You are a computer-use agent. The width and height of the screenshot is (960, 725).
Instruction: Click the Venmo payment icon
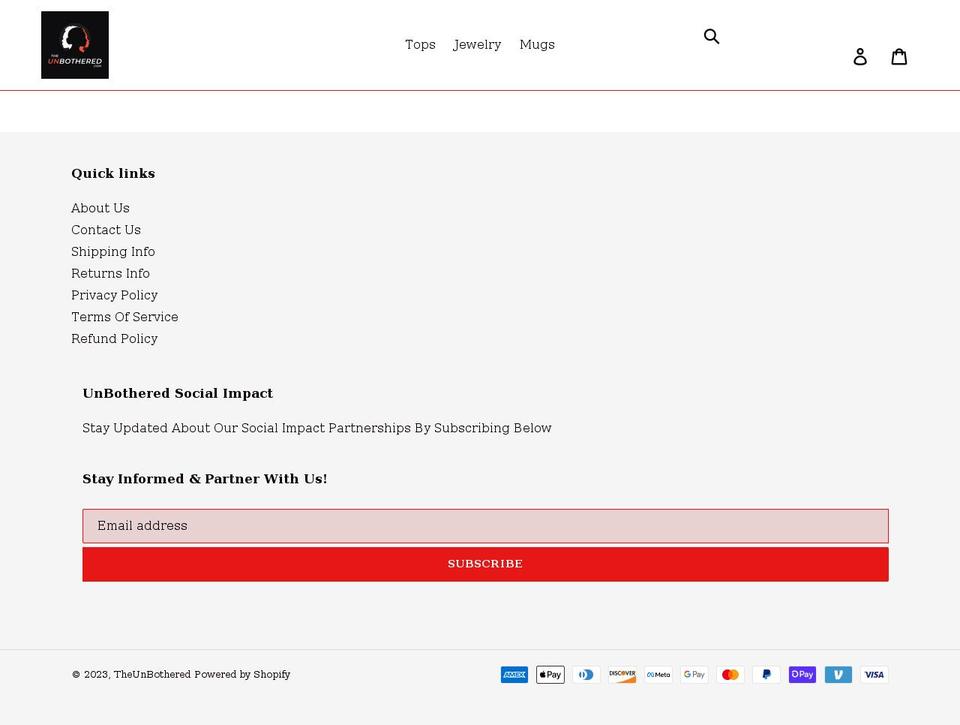coord(838,675)
